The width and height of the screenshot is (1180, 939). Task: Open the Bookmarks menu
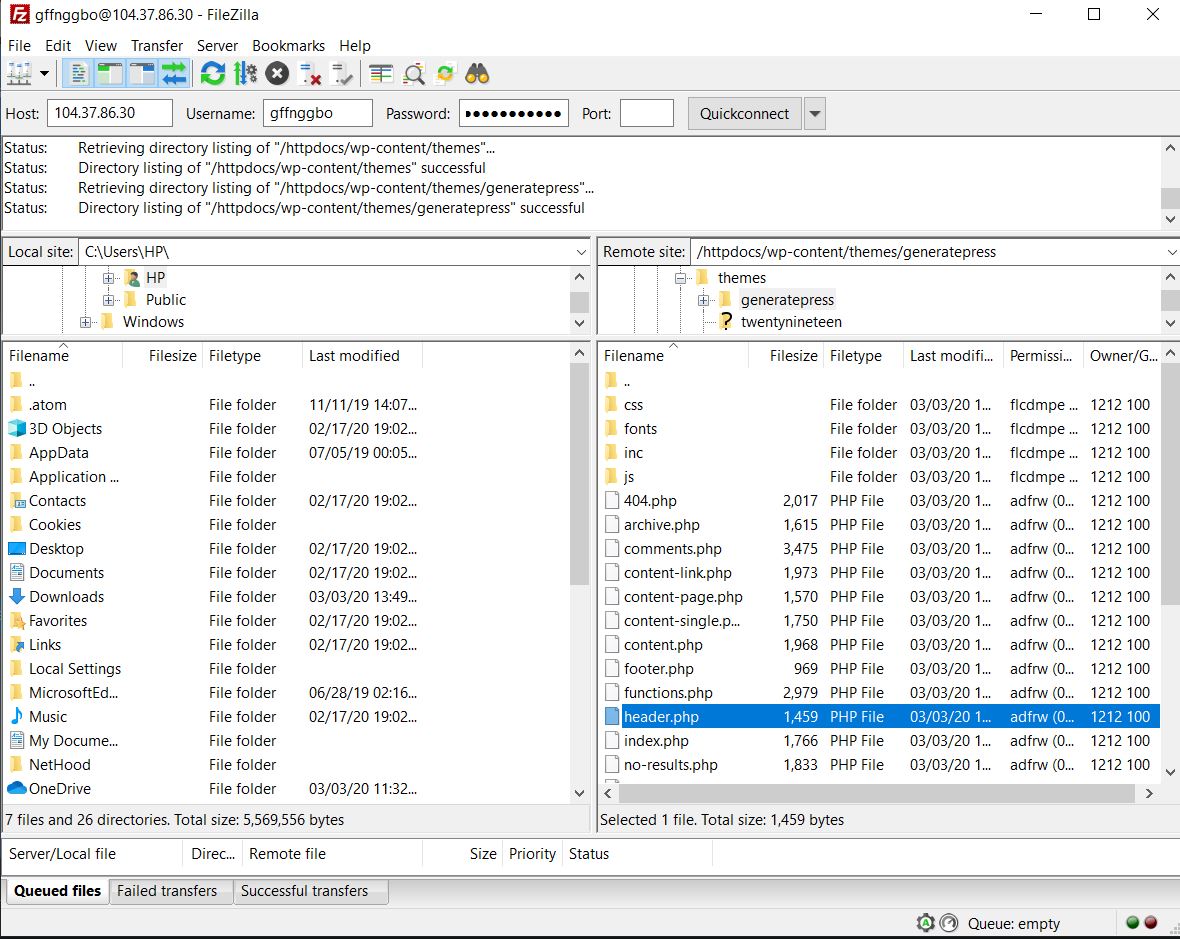pos(288,46)
